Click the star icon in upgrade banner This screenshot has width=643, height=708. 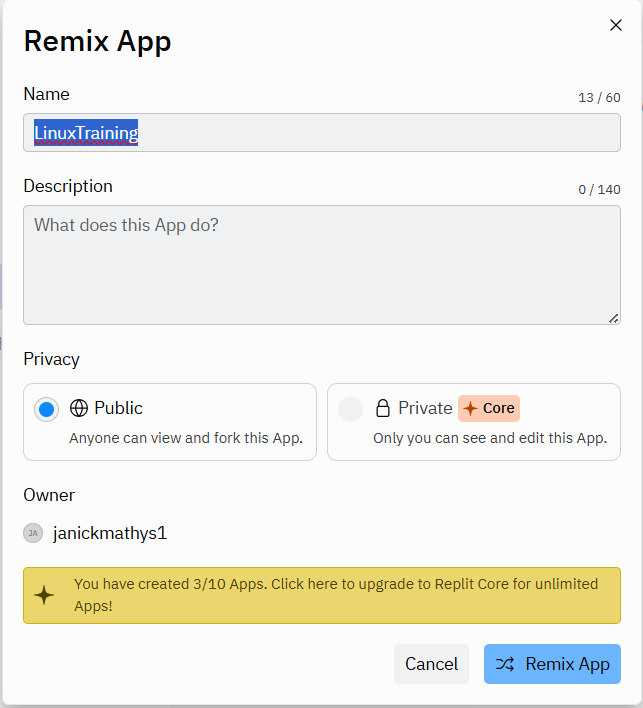click(x=45, y=595)
